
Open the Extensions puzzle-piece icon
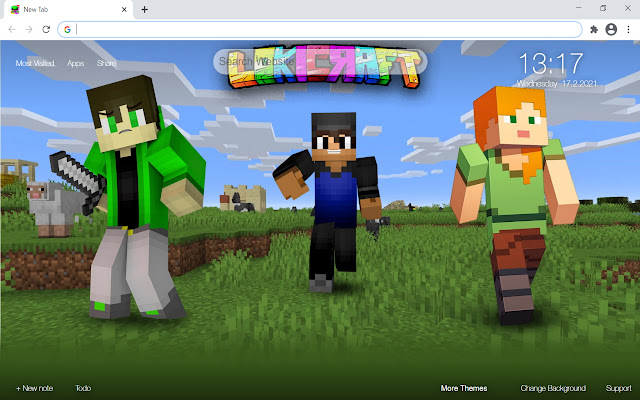(594, 29)
